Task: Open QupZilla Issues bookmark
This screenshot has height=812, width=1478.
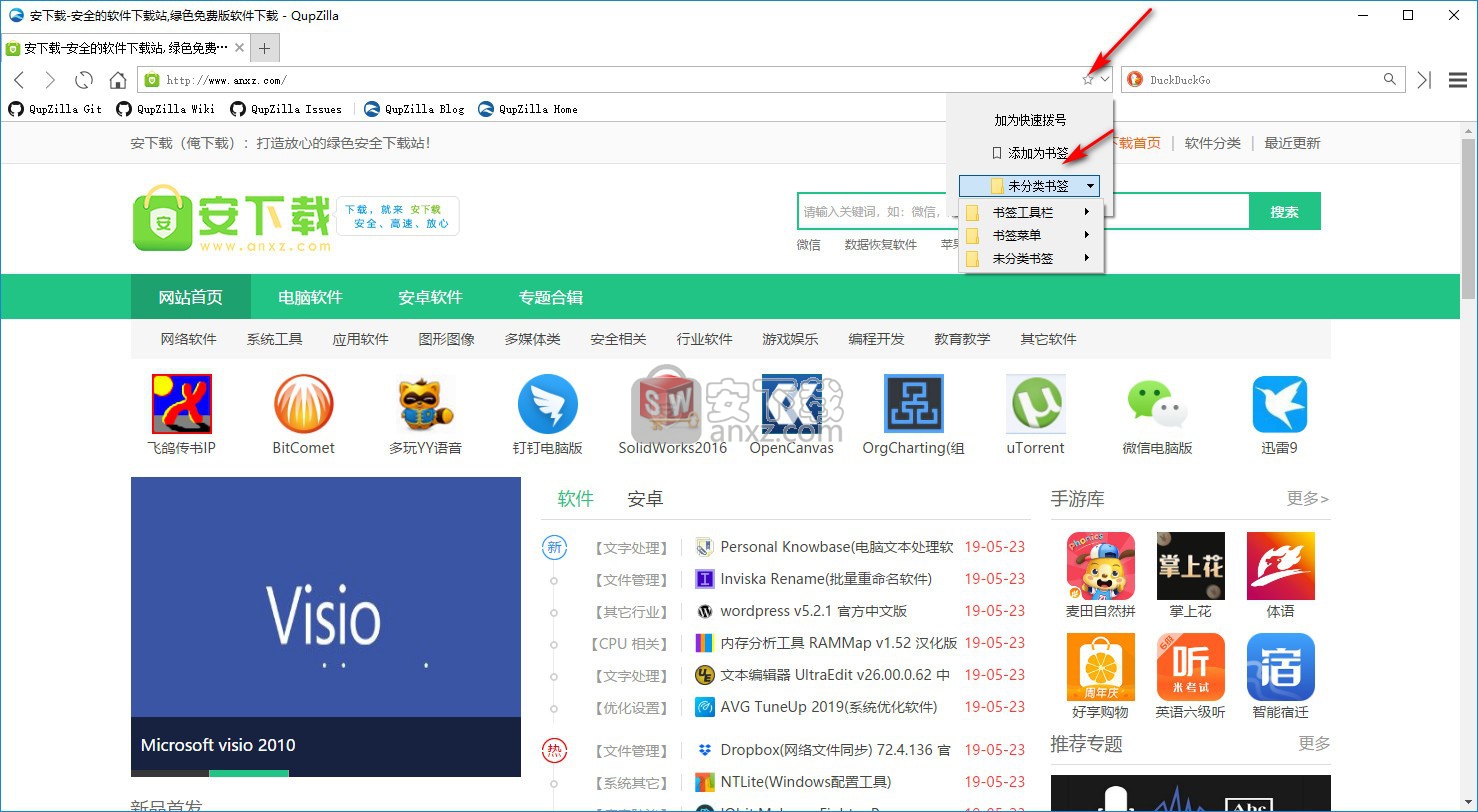Action: point(286,109)
